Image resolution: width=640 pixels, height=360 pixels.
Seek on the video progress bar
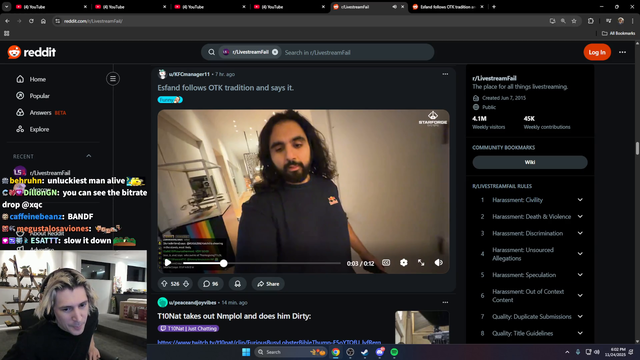tap(261, 263)
